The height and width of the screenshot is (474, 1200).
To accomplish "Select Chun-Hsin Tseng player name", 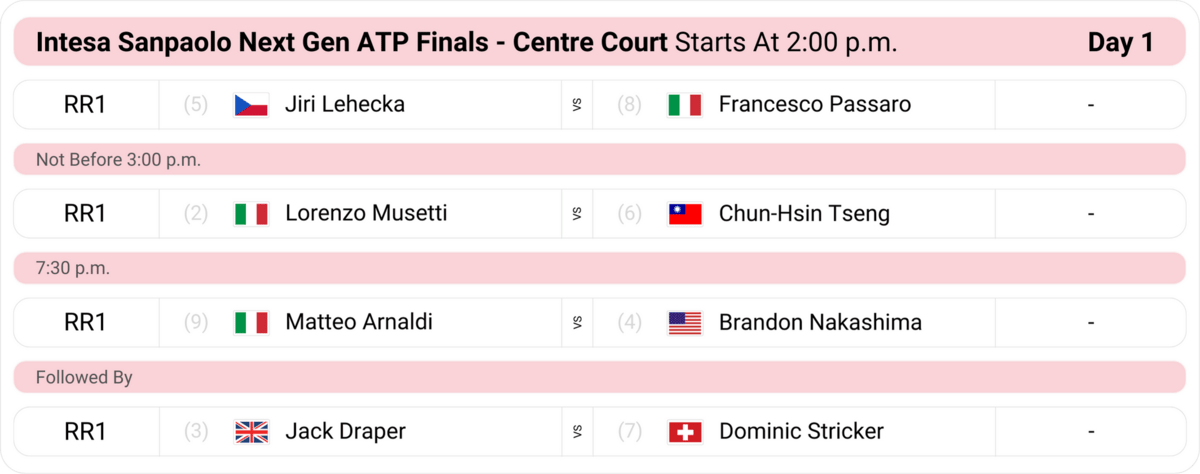I will click(804, 214).
